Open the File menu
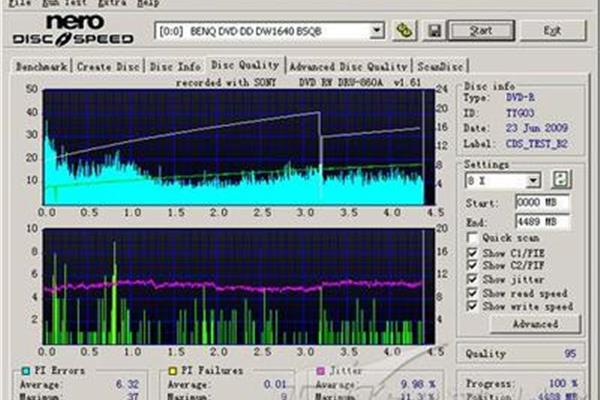Viewport: 600px width, 400px height. point(20,3)
